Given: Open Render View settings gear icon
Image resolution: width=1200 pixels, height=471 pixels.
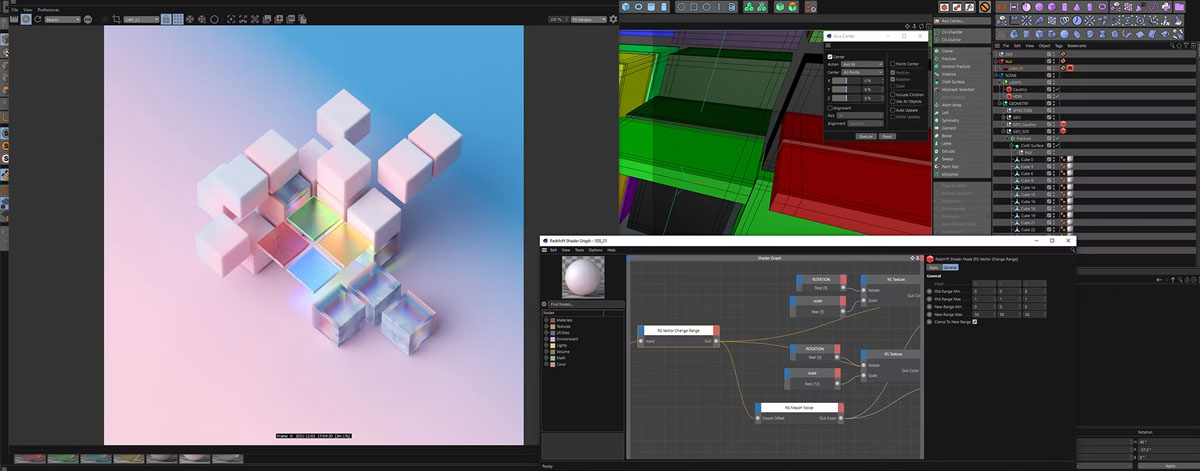Looking at the screenshot, I should tap(613, 19).
